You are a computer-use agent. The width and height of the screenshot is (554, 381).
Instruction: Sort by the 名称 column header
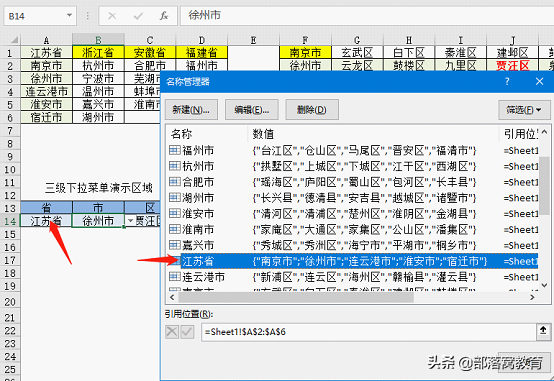[207, 134]
